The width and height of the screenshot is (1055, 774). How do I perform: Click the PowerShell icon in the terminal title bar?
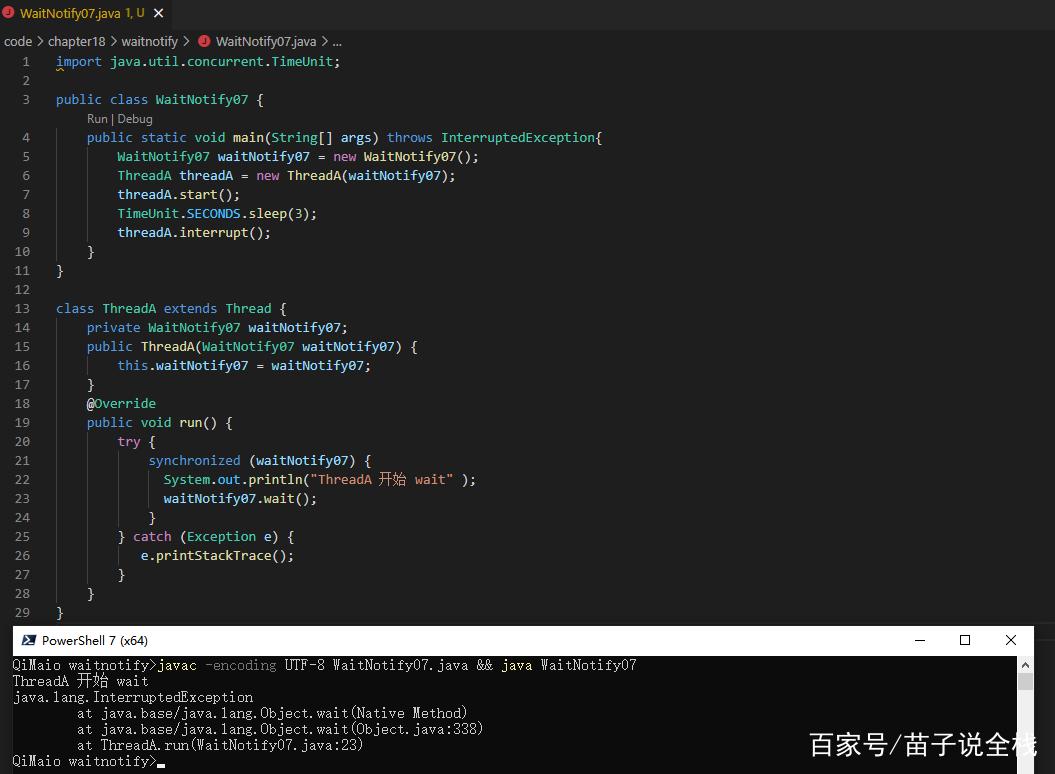pos(28,640)
